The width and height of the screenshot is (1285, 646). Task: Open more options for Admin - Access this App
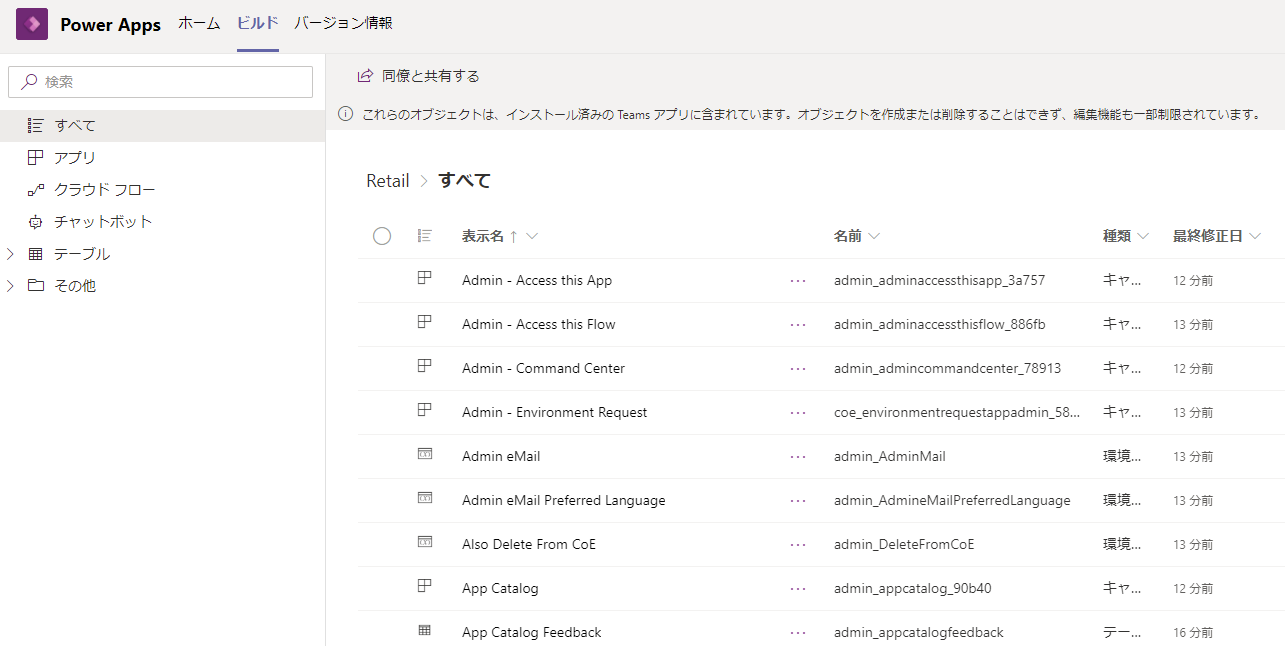[797, 281]
